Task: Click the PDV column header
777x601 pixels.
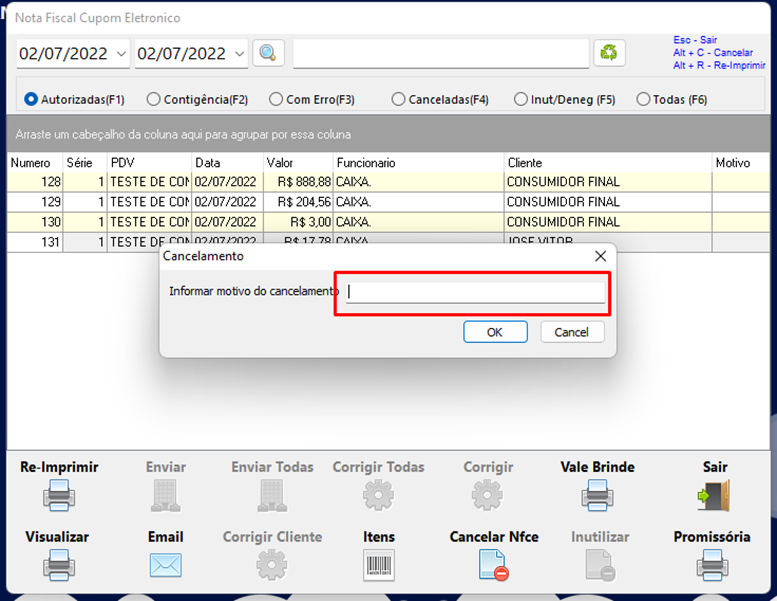Action: click(149, 163)
